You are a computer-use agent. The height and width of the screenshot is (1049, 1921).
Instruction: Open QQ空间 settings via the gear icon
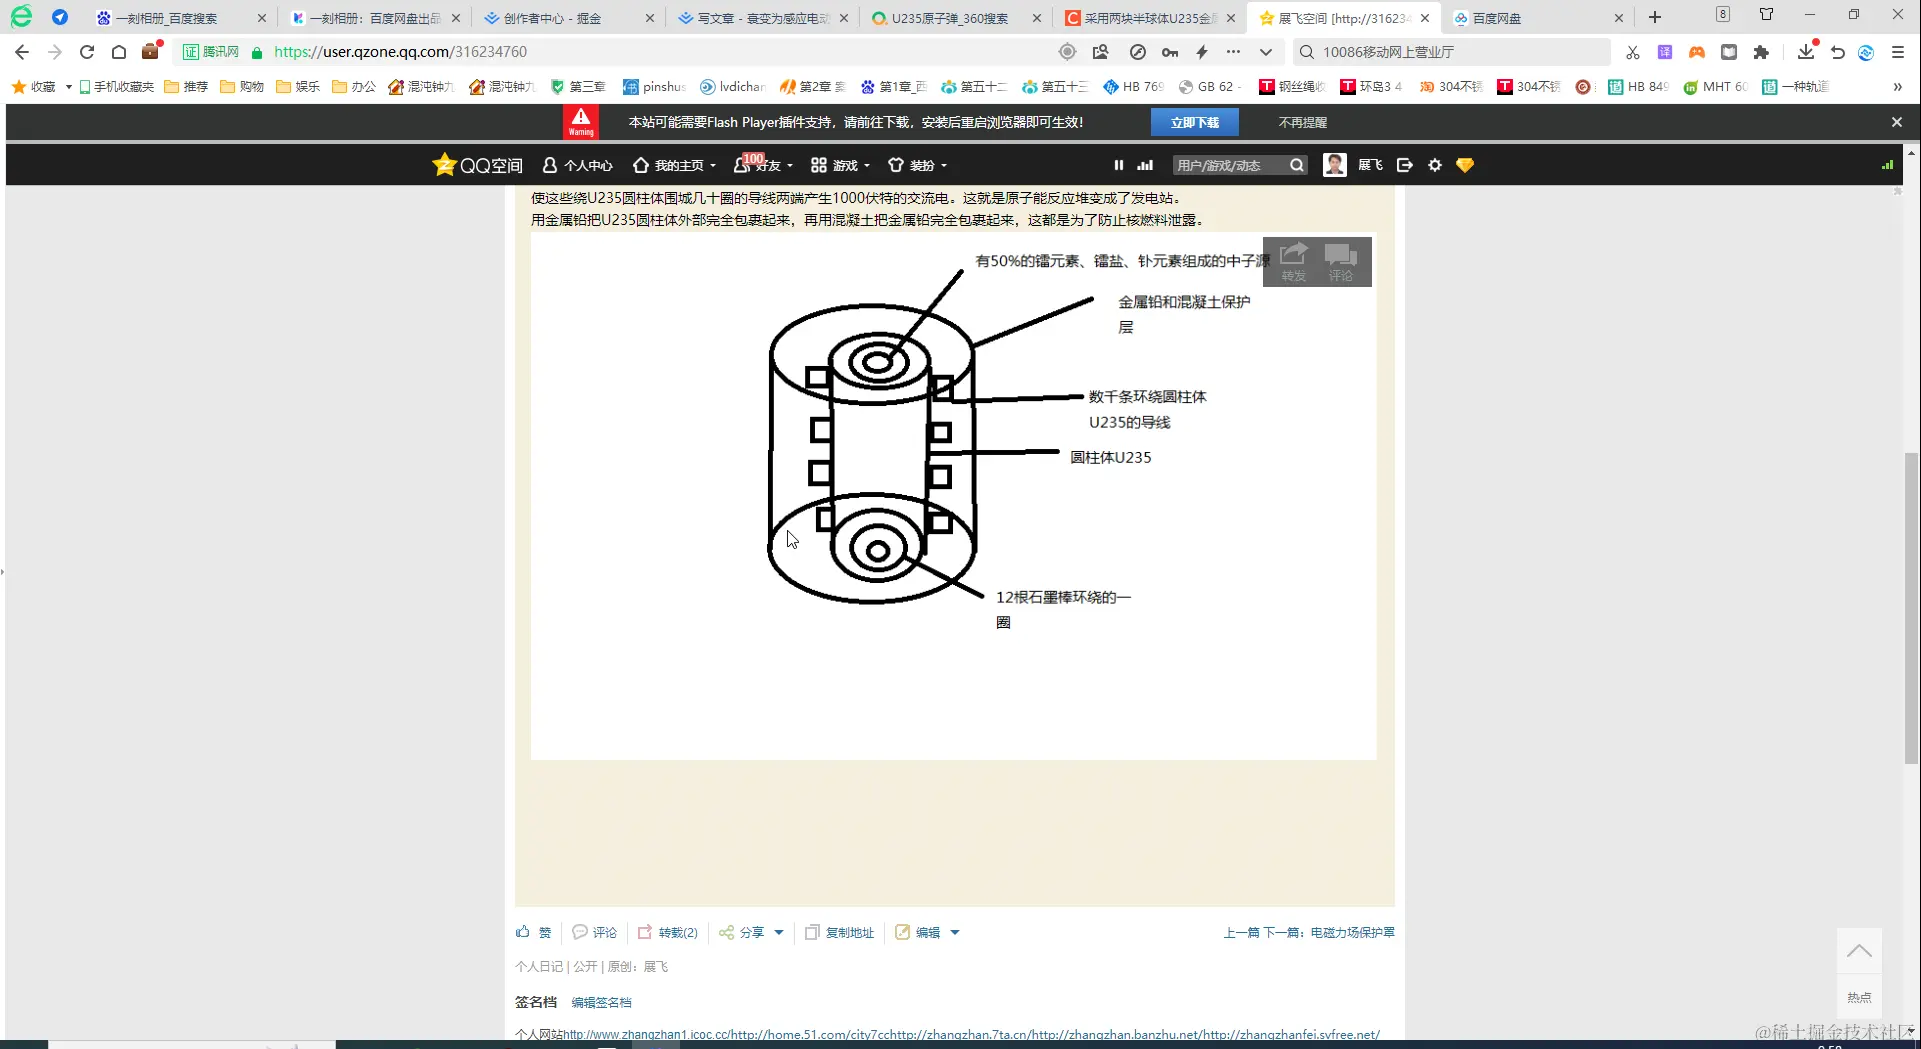(x=1434, y=165)
